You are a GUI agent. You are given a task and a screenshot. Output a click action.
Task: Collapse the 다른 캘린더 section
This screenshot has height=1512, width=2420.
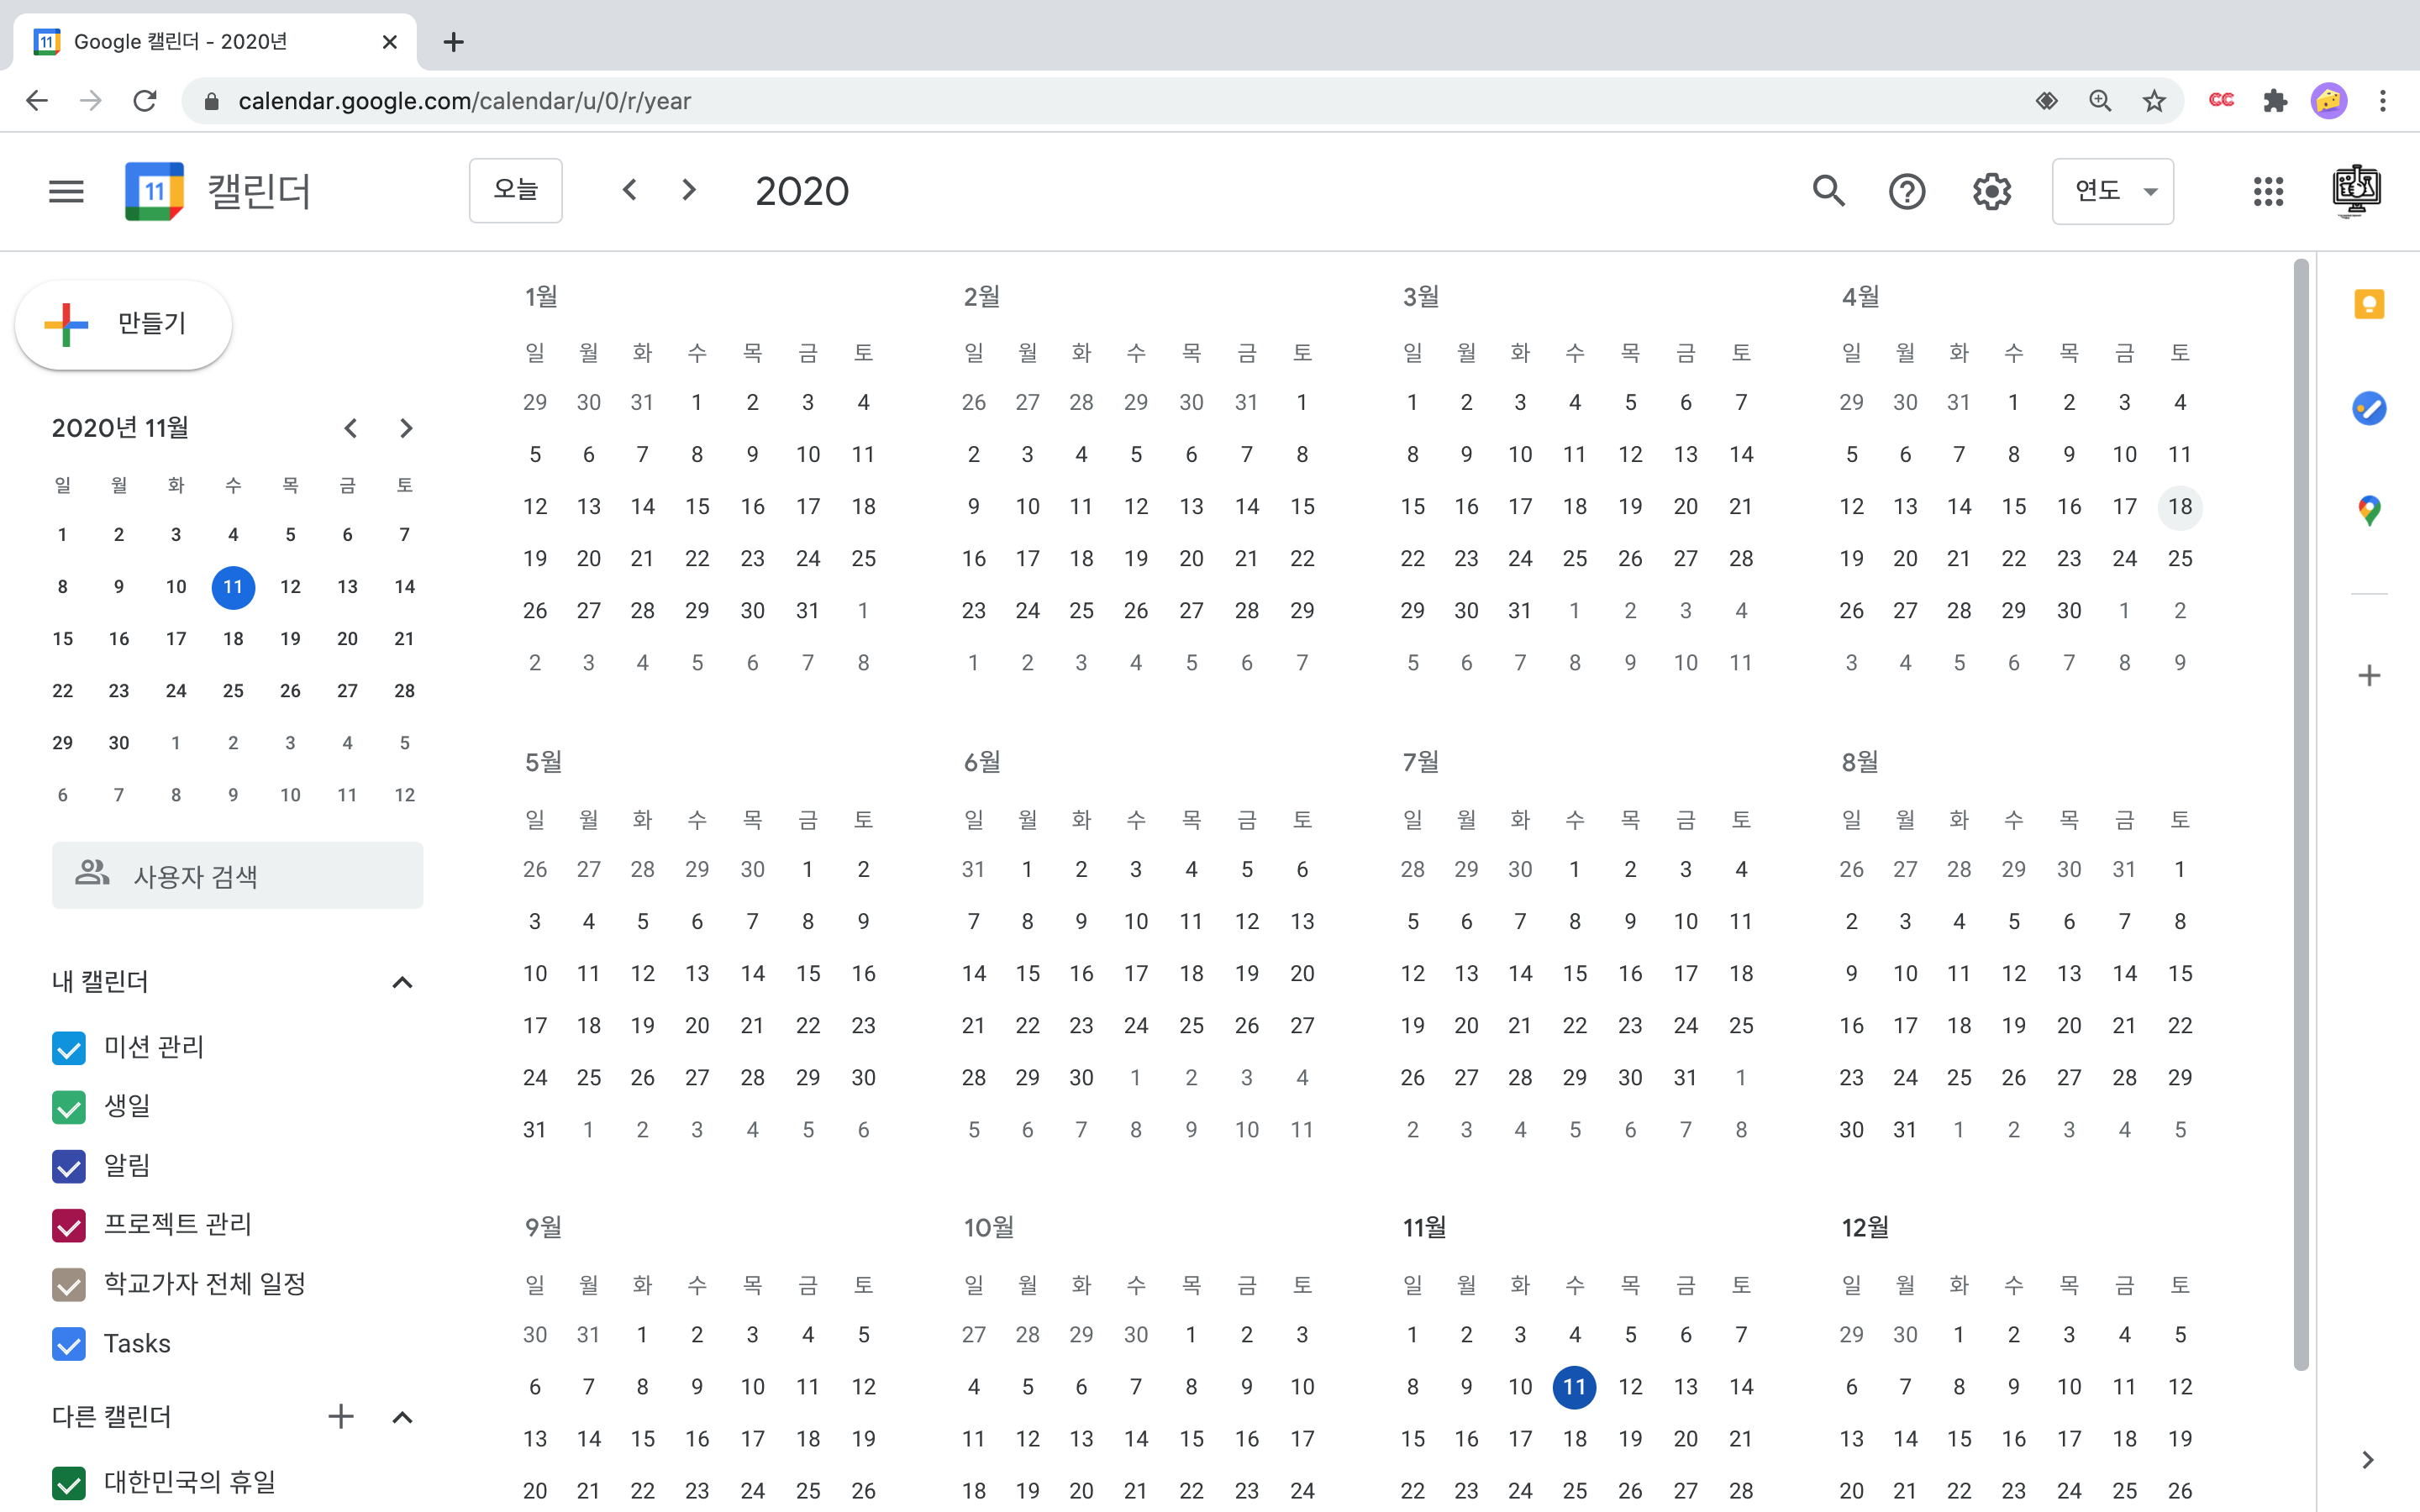402,1417
